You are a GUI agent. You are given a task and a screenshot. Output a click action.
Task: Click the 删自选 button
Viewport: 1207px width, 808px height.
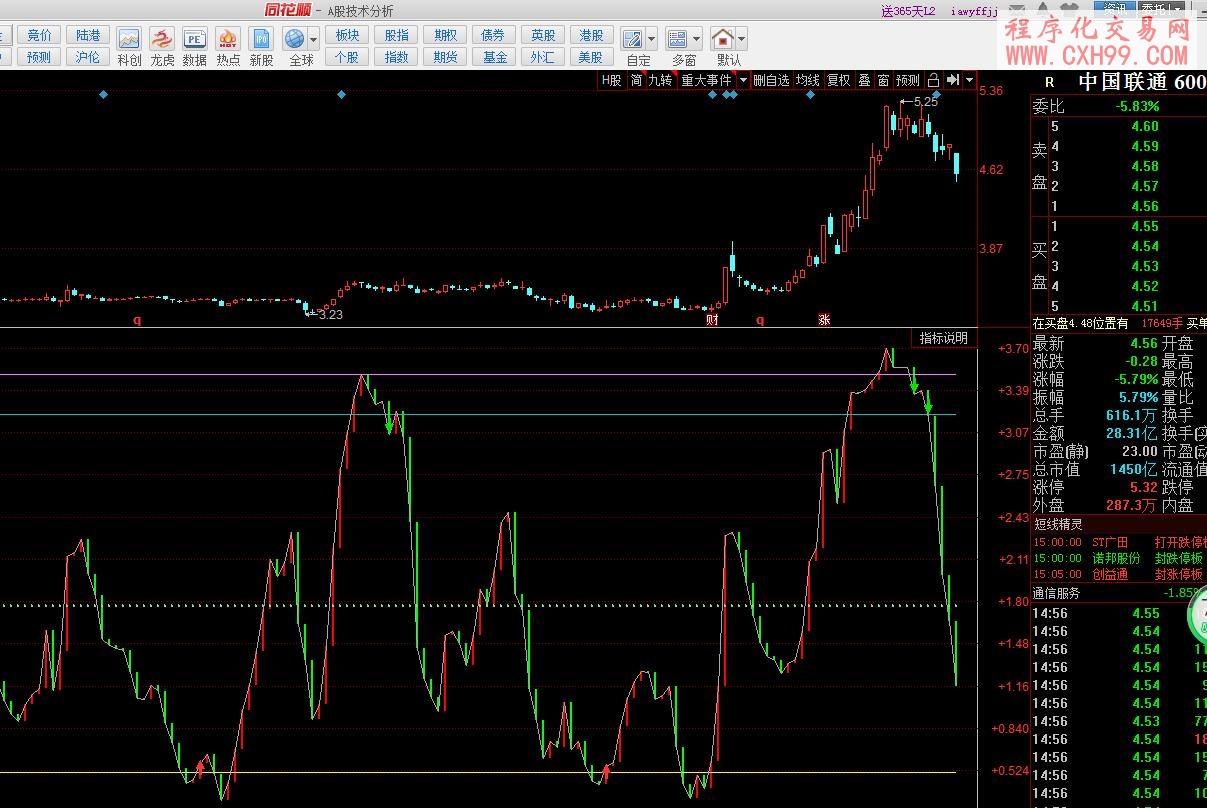tap(771, 80)
